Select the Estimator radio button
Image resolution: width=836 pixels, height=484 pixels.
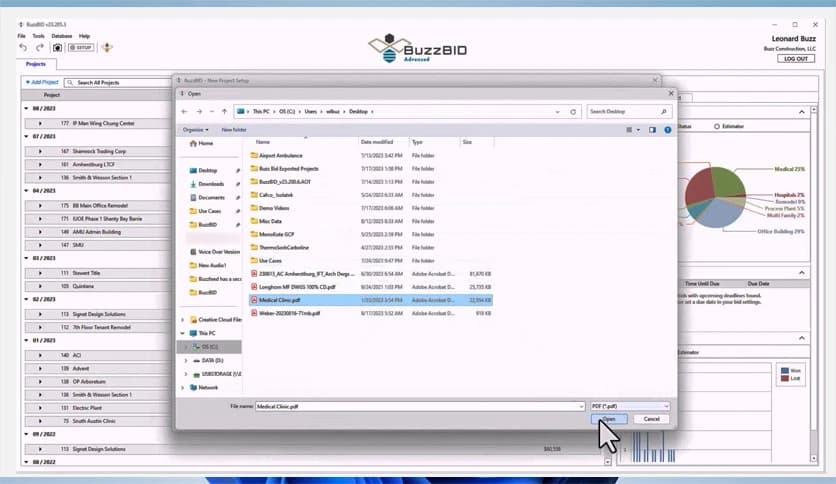717,127
